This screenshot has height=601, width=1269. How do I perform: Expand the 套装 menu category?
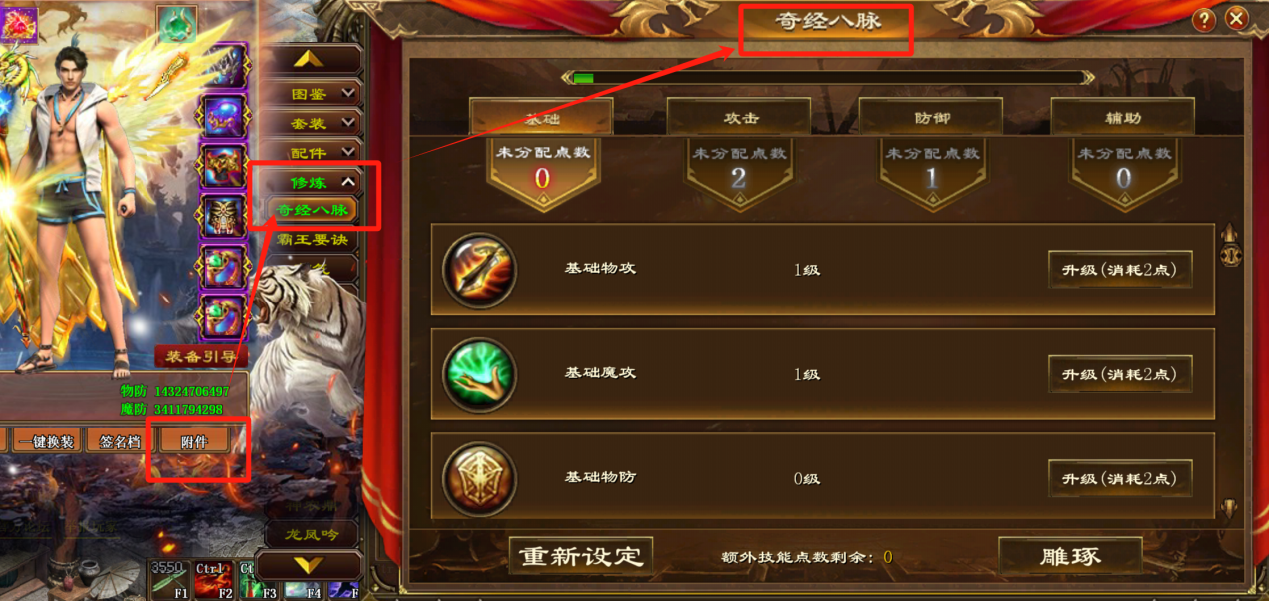(x=311, y=123)
